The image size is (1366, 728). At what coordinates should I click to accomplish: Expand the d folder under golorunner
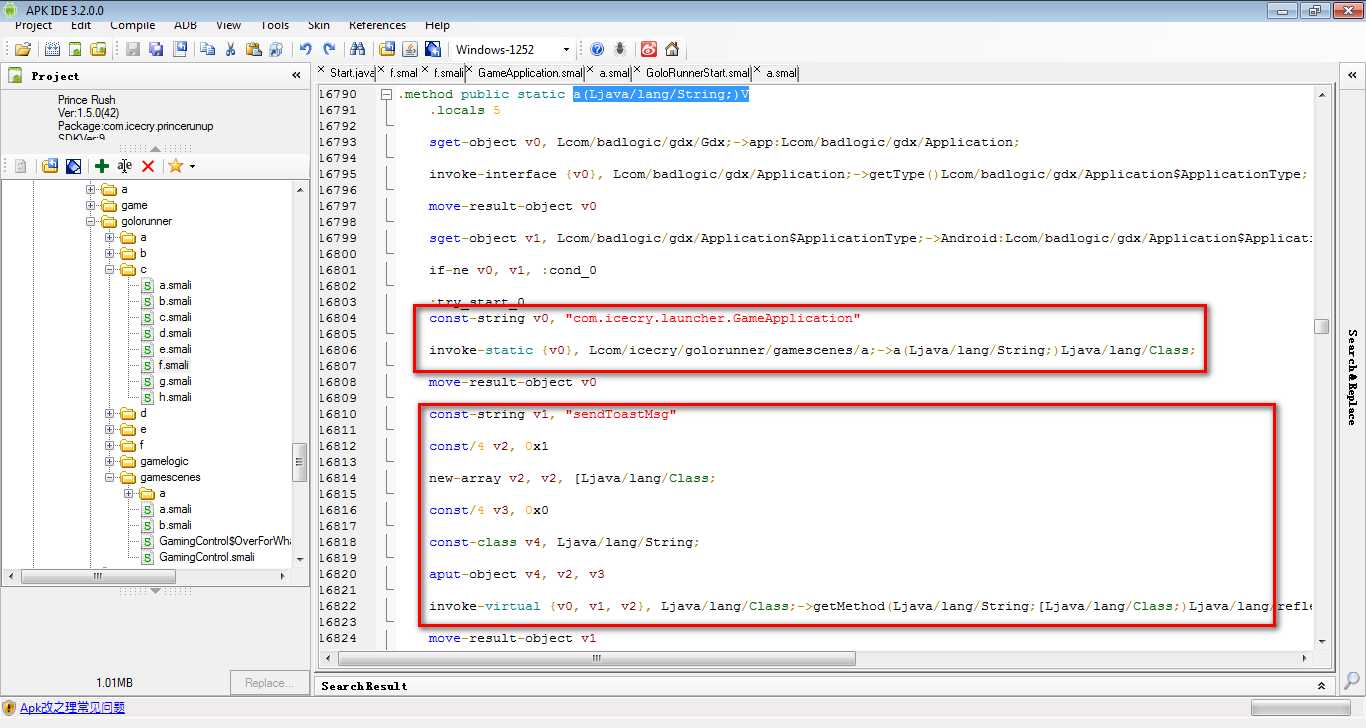tap(110, 413)
